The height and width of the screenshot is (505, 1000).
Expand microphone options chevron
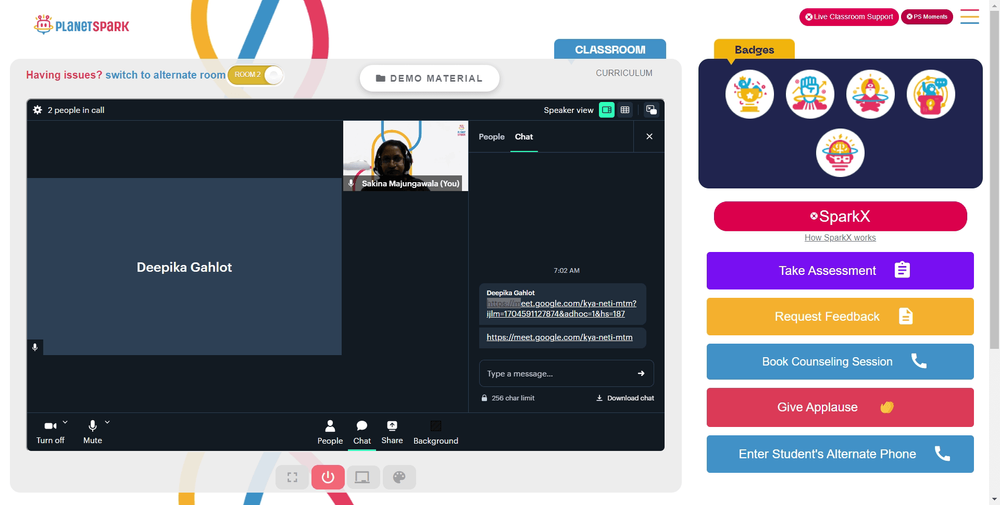coord(107,422)
